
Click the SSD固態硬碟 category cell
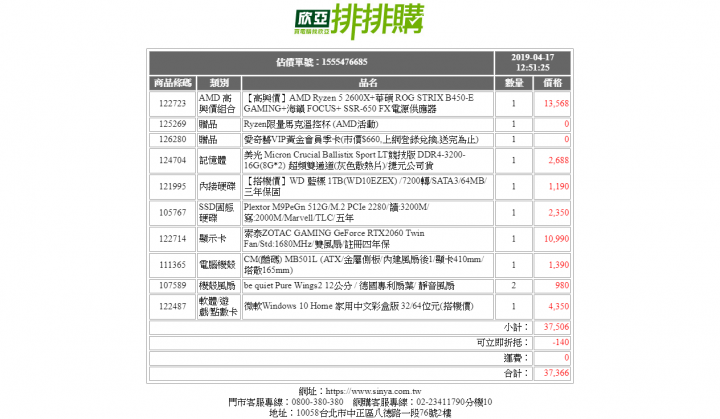(x=219, y=213)
